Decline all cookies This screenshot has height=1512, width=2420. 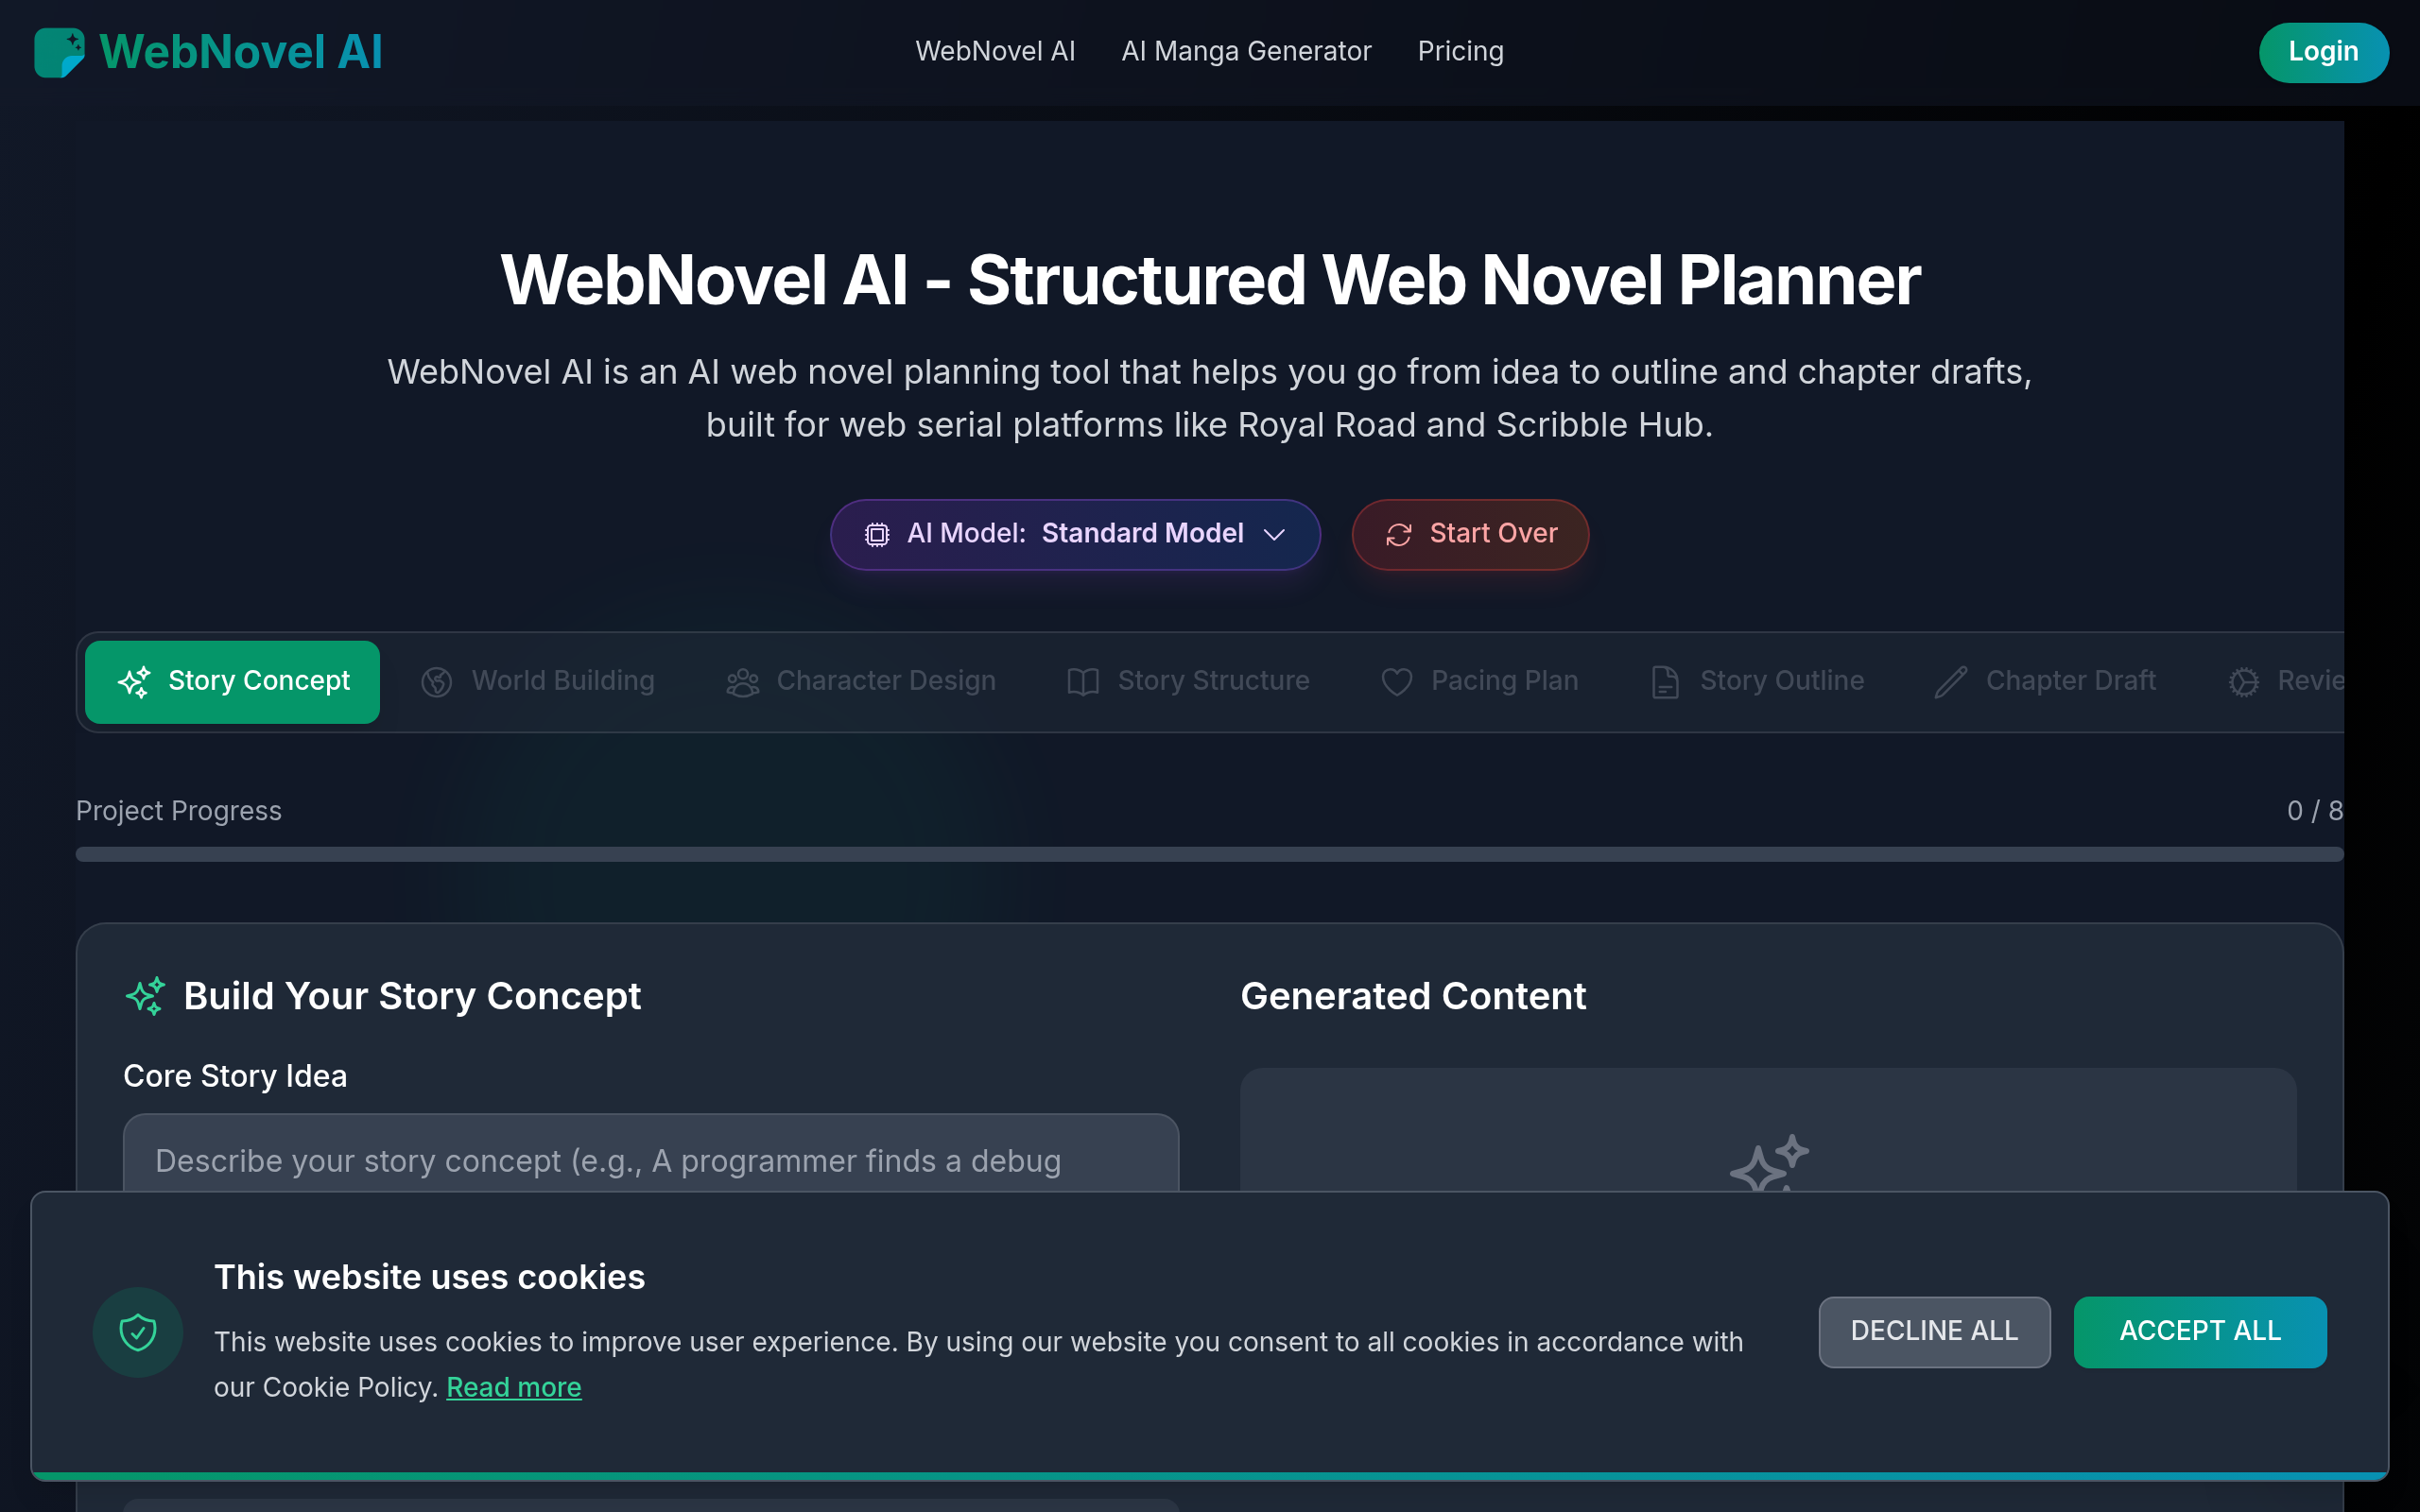(x=1933, y=1331)
